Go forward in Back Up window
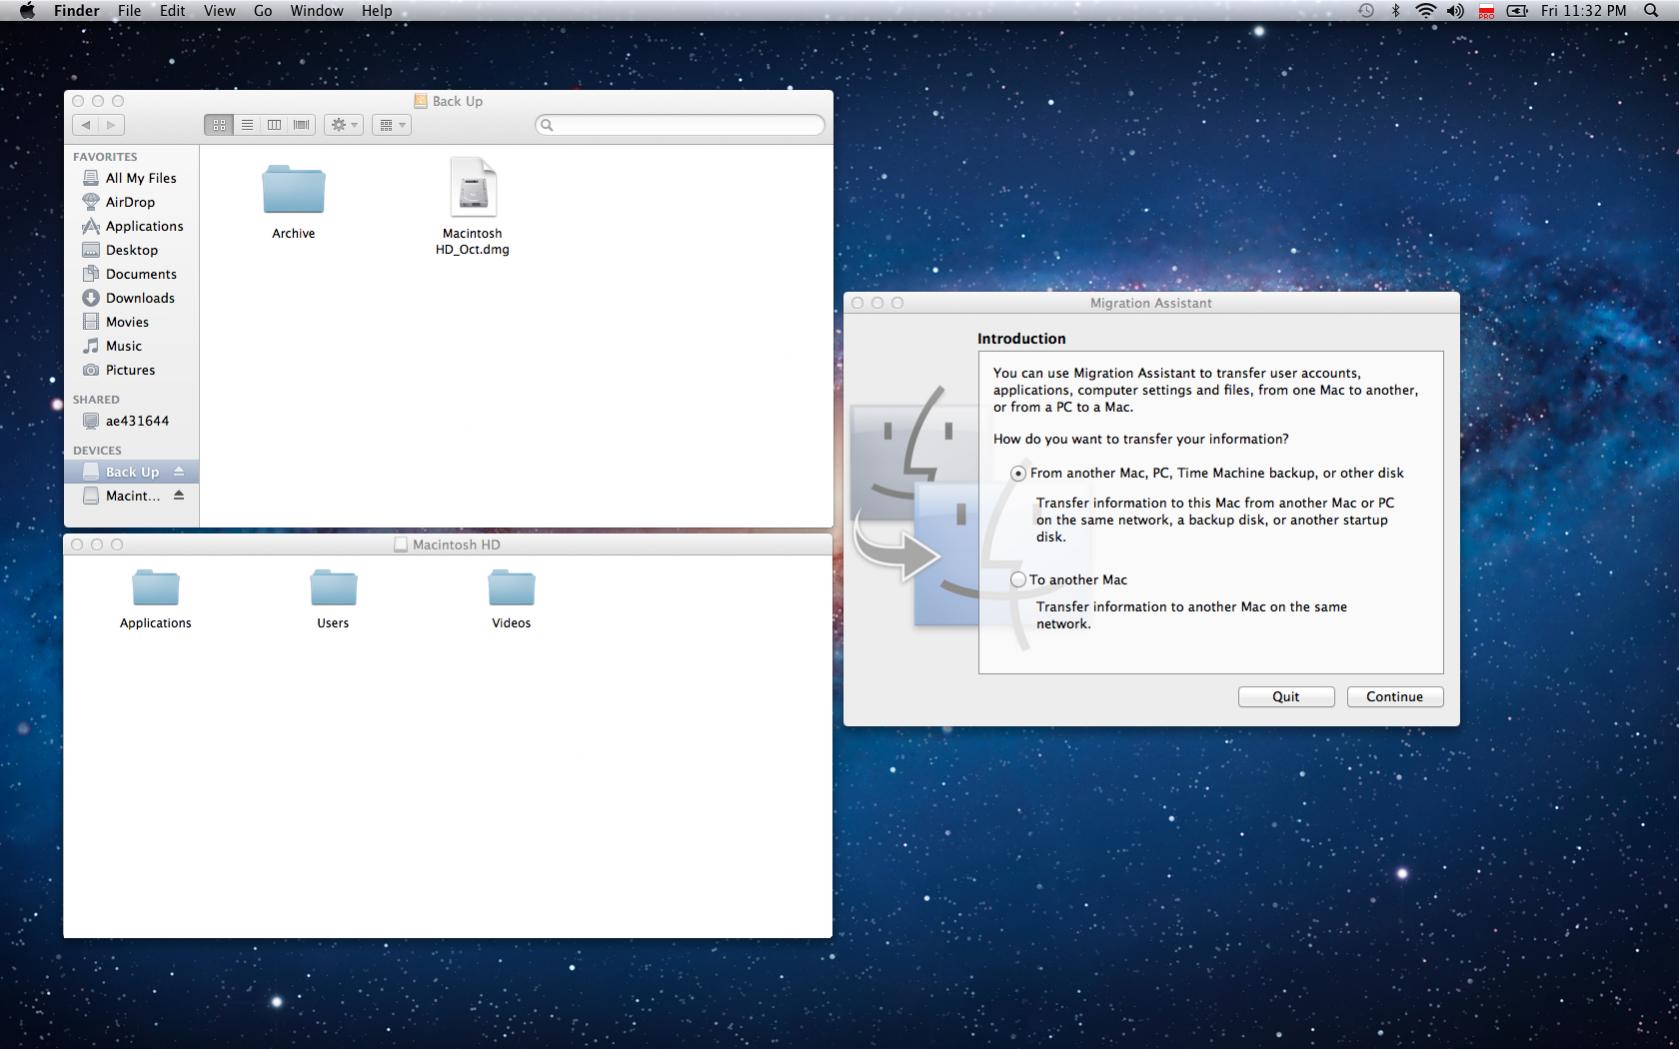The image size is (1679, 1049). [x=111, y=125]
